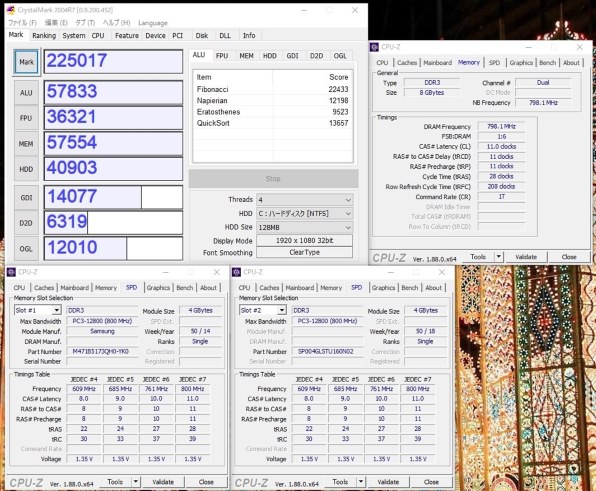Open Tools dropdown arrow in Slot #1 window
The height and width of the screenshot is (491, 596).
pos(136,482)
